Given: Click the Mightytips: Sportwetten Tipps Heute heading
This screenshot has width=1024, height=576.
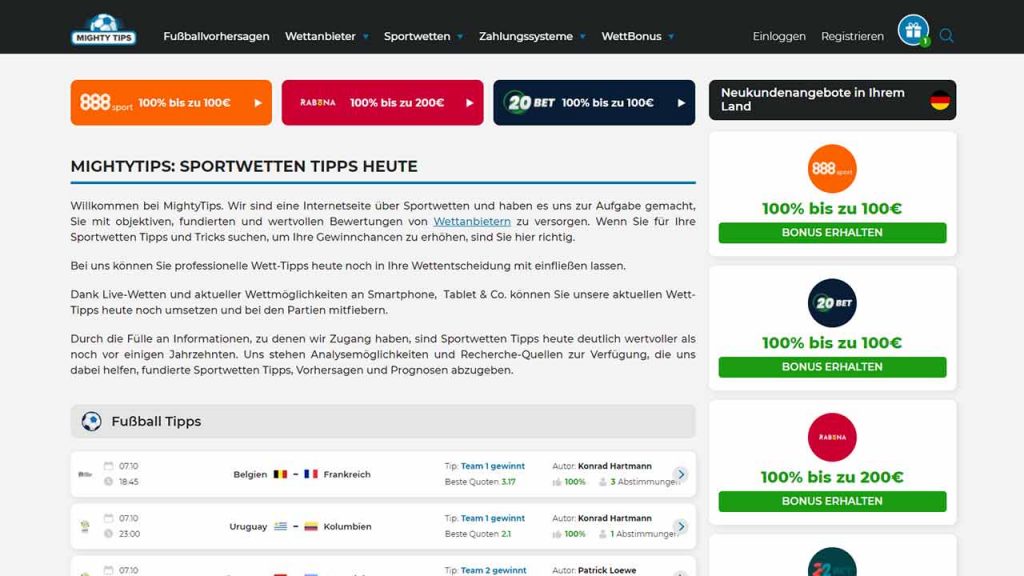Looking at the screenshot, I should pyautogui.click(x=244, y=167).
